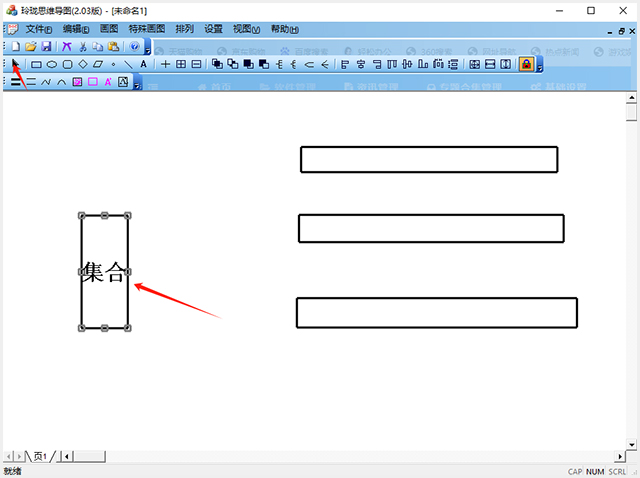Choose the diamond shape tool

point(82,64)
